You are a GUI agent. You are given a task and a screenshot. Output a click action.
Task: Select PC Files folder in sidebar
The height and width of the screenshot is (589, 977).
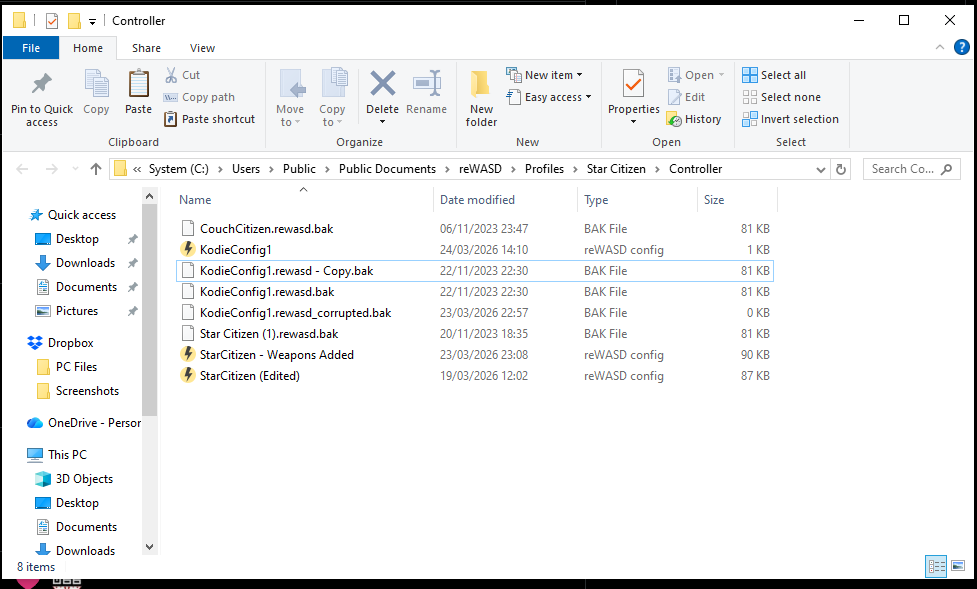click(x=67, y=367)
